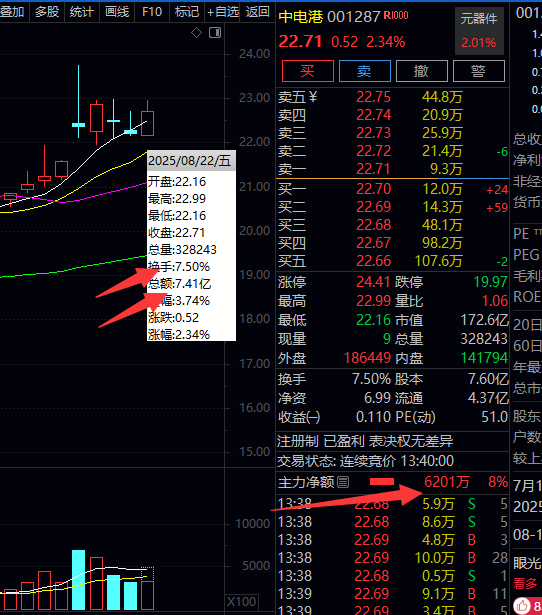Add stock via +自选 button

pos(222,12)
